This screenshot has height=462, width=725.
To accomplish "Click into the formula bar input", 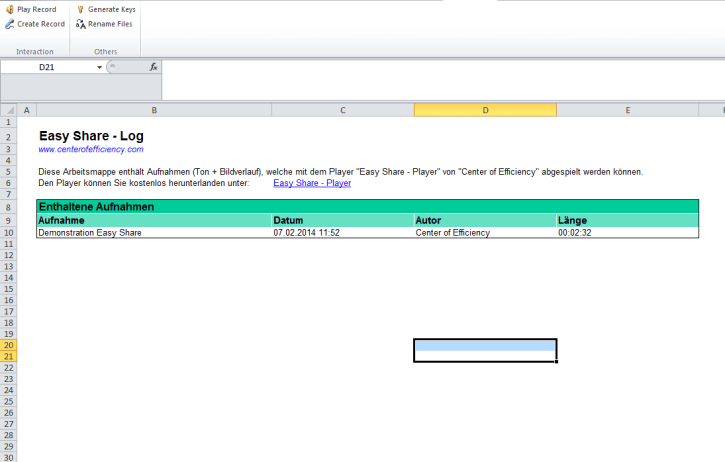I will 443,80.
